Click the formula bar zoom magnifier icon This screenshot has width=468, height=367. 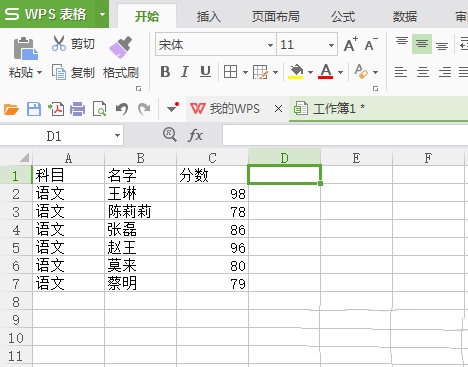pyautogui.click(x=170, y=135)
